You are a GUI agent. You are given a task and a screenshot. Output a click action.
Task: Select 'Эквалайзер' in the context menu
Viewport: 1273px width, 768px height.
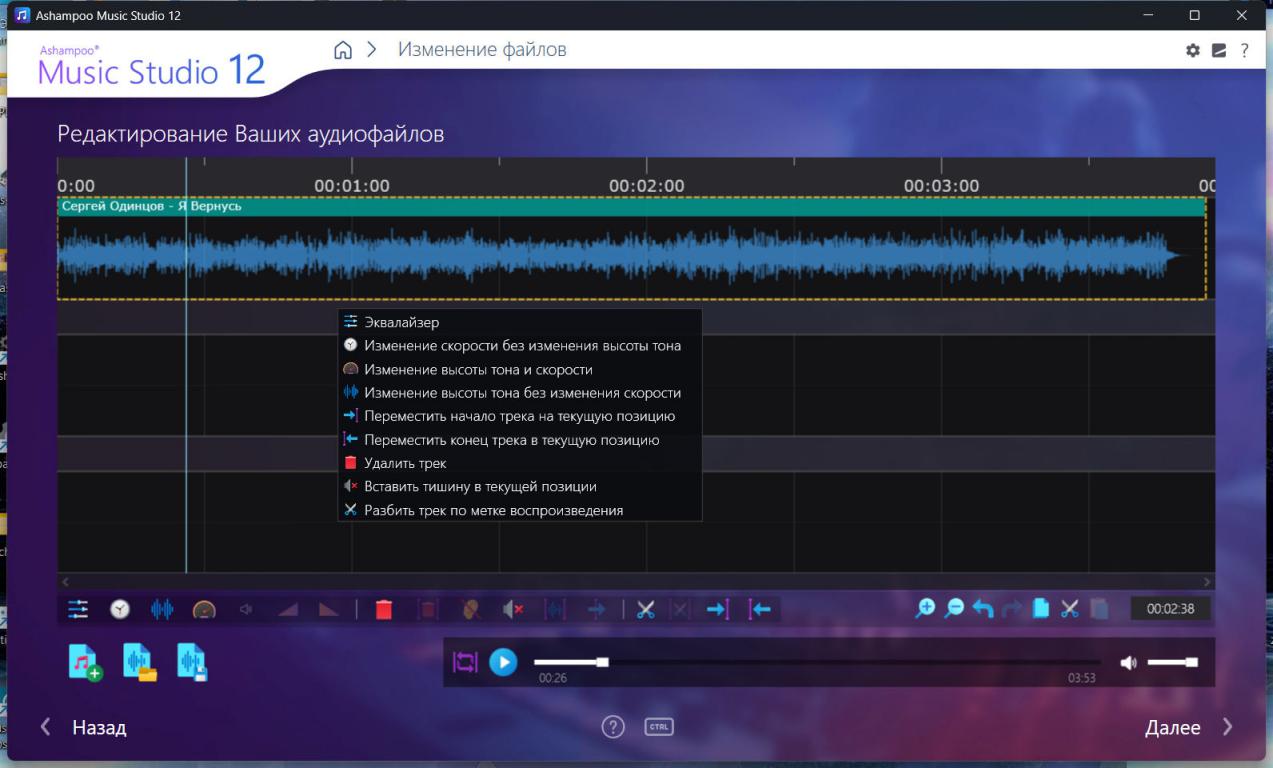pyautogui.click(x=401, y=322)
